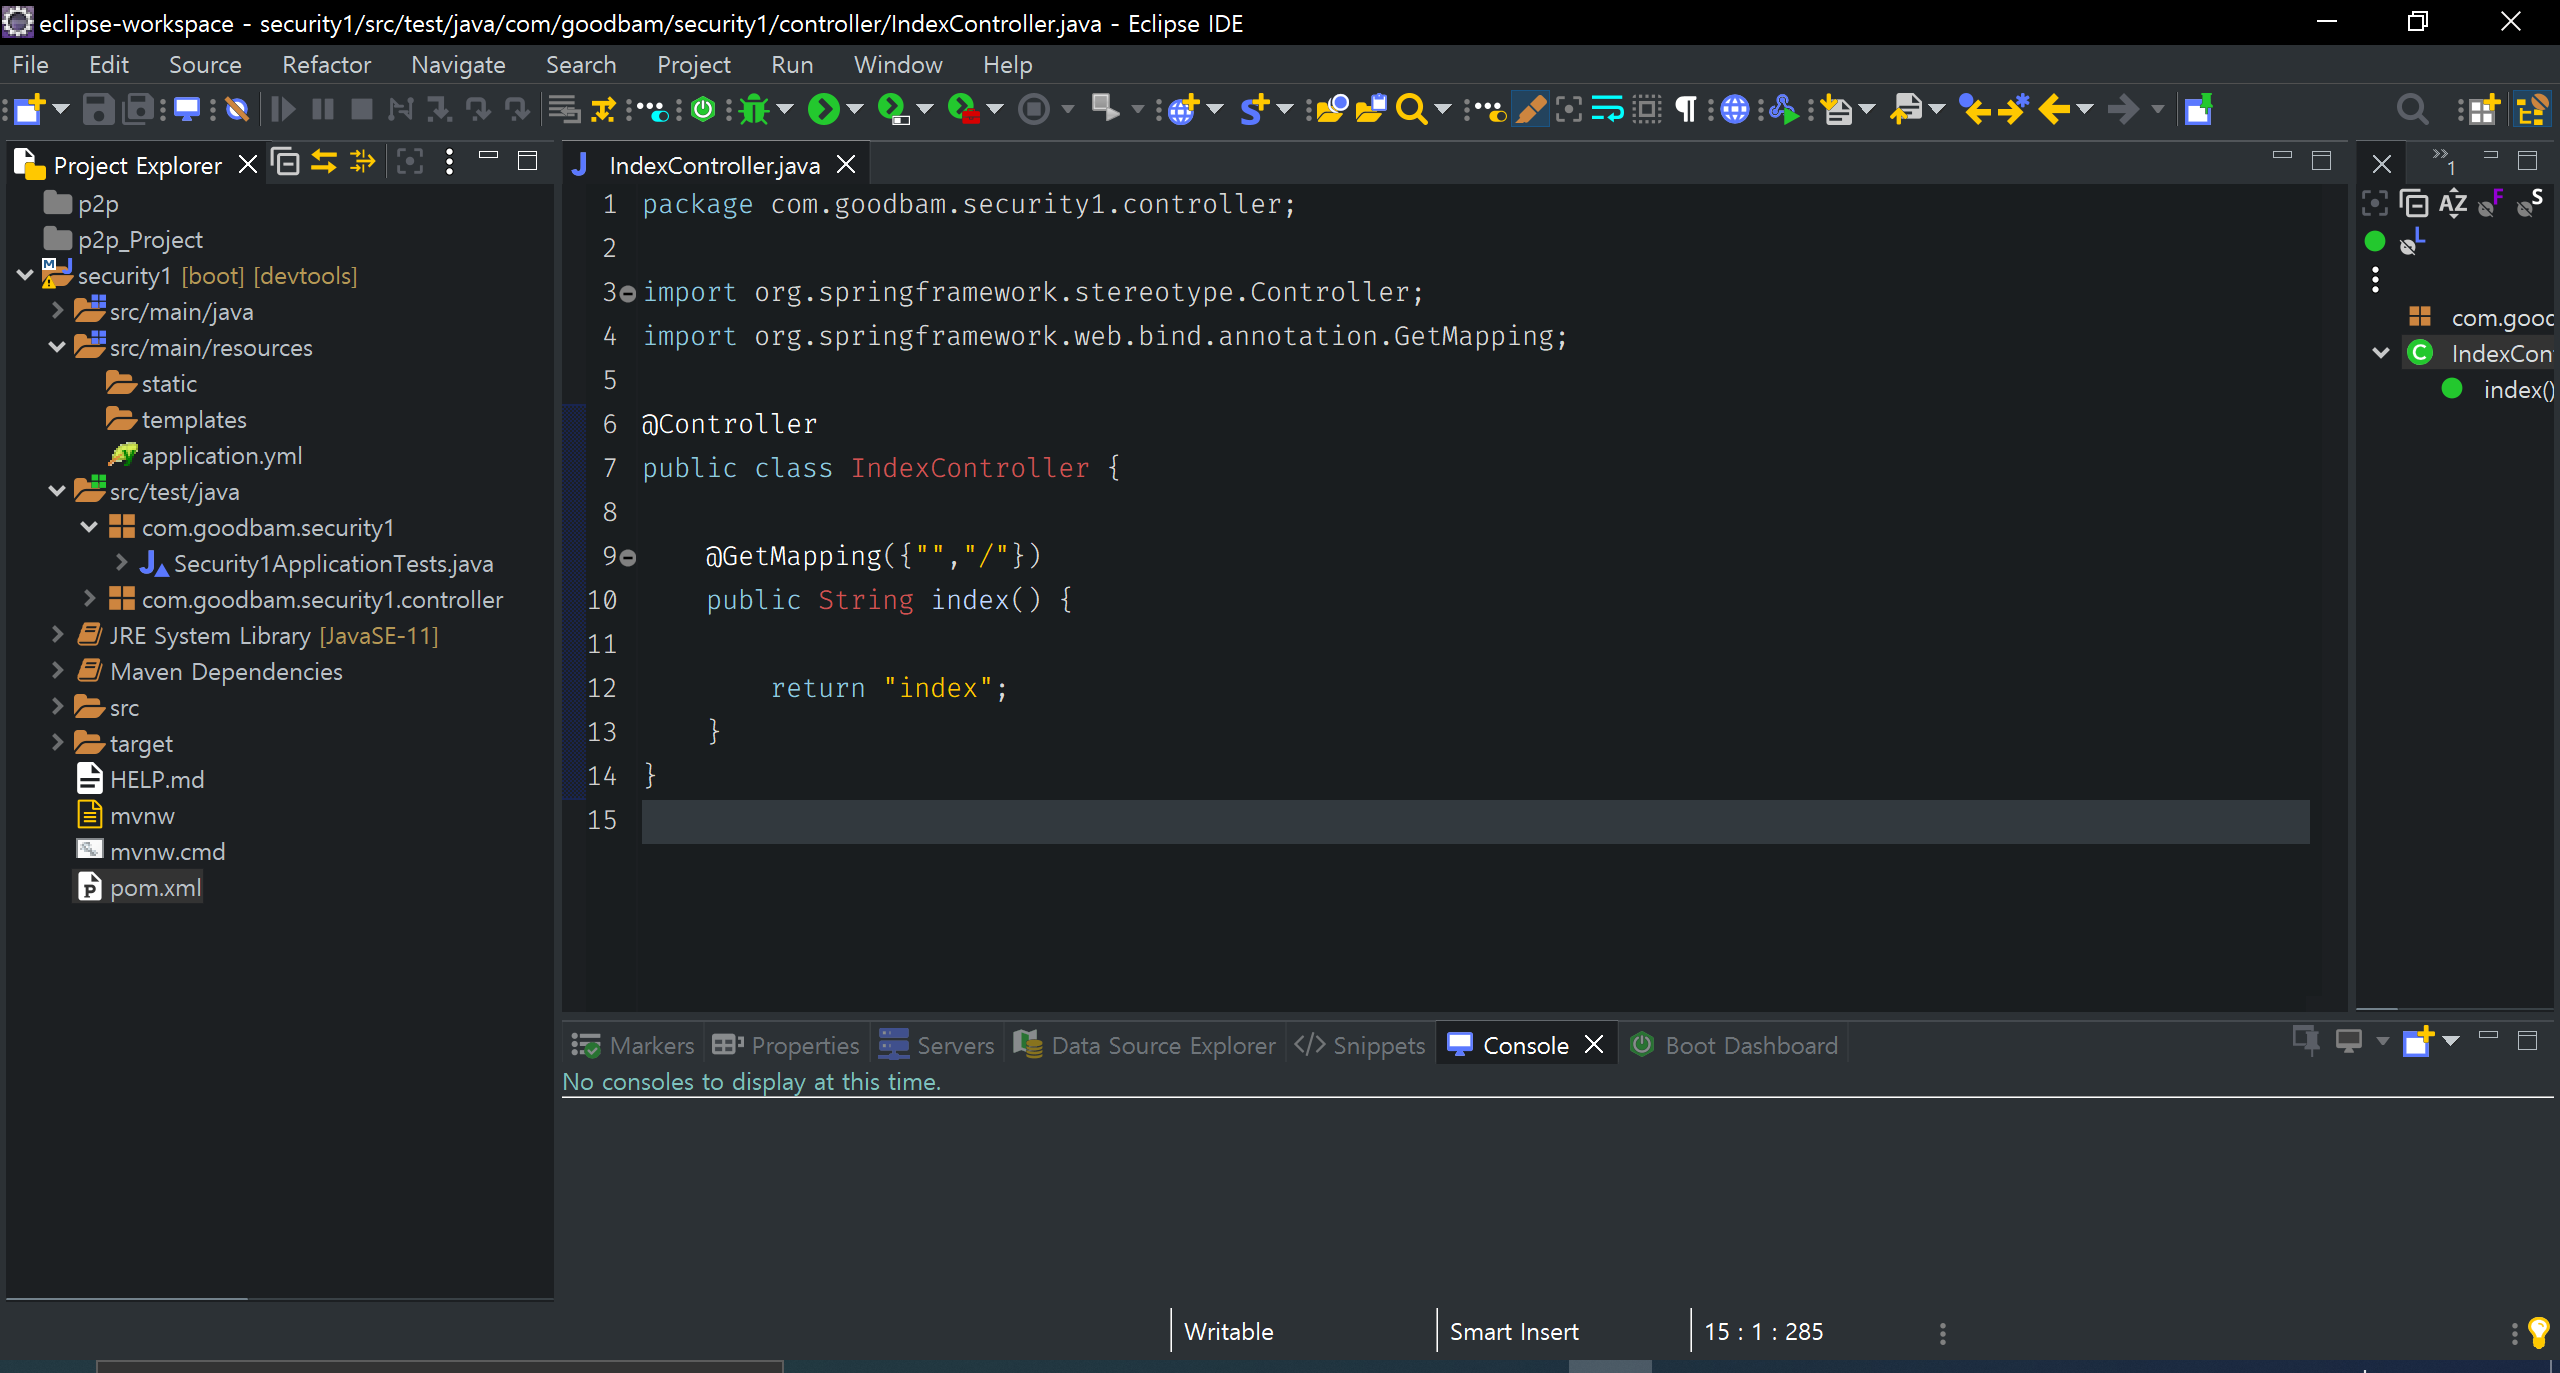Screen dimensions: 2560x1373
Task: Click the Boot Dashboard power icon in toolbar
Action: pyautogui.click(x=703, y=109)
